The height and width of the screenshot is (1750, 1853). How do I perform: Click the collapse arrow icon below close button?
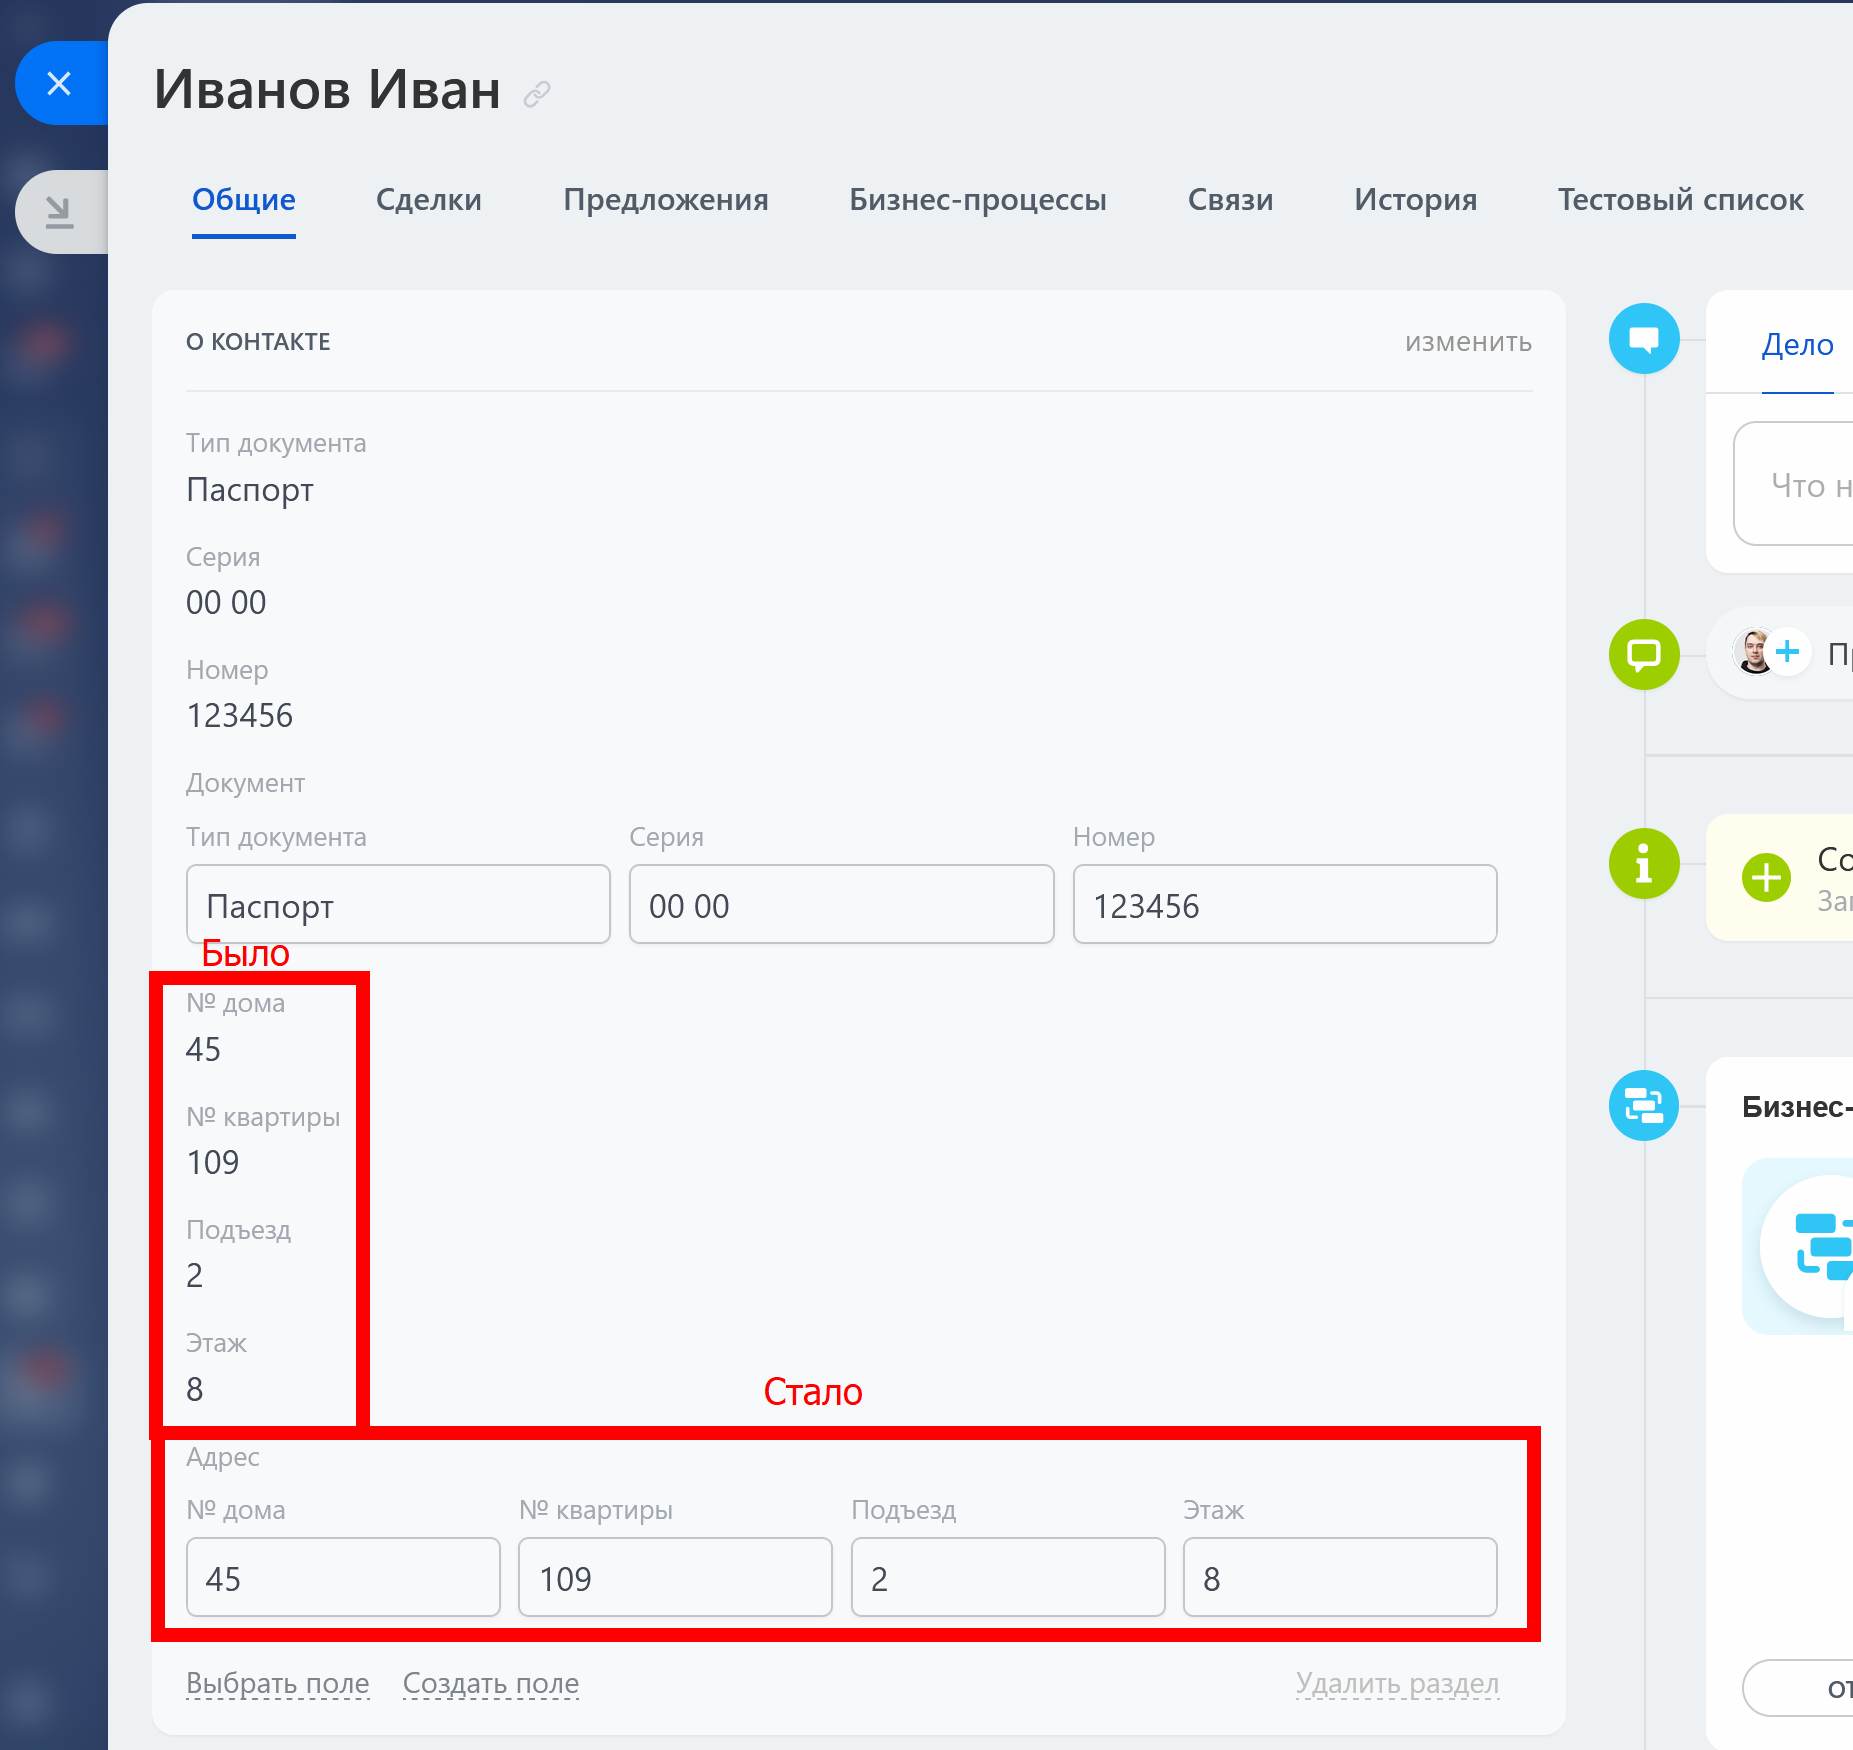point(59,212)
